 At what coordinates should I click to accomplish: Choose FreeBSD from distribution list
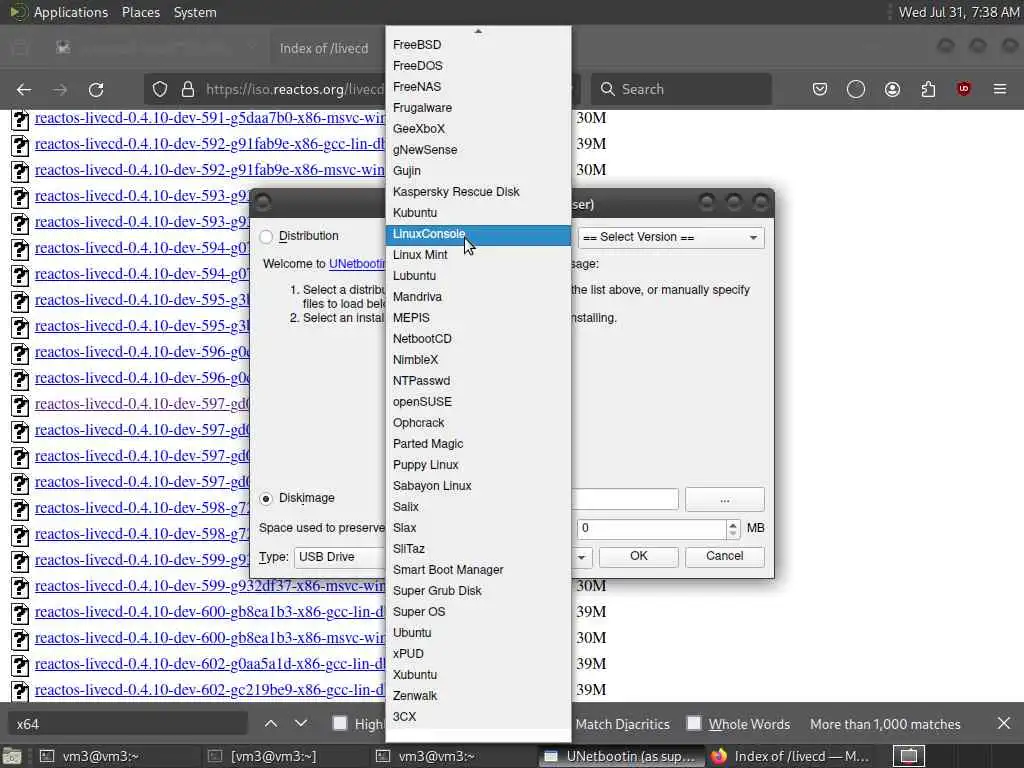(x=478, y=44)
